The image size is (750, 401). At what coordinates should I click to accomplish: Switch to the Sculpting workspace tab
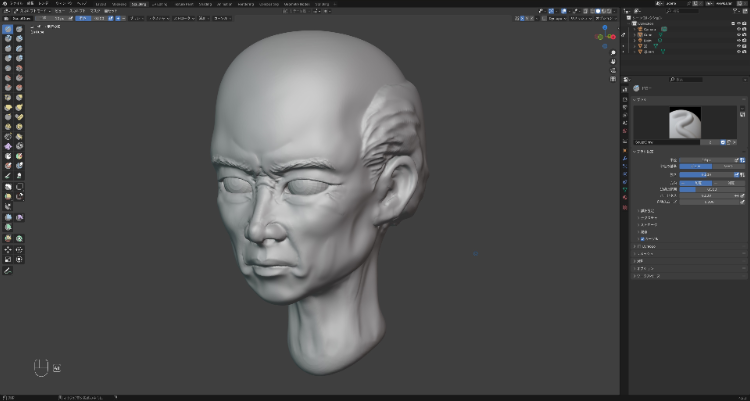click(139, 4)
